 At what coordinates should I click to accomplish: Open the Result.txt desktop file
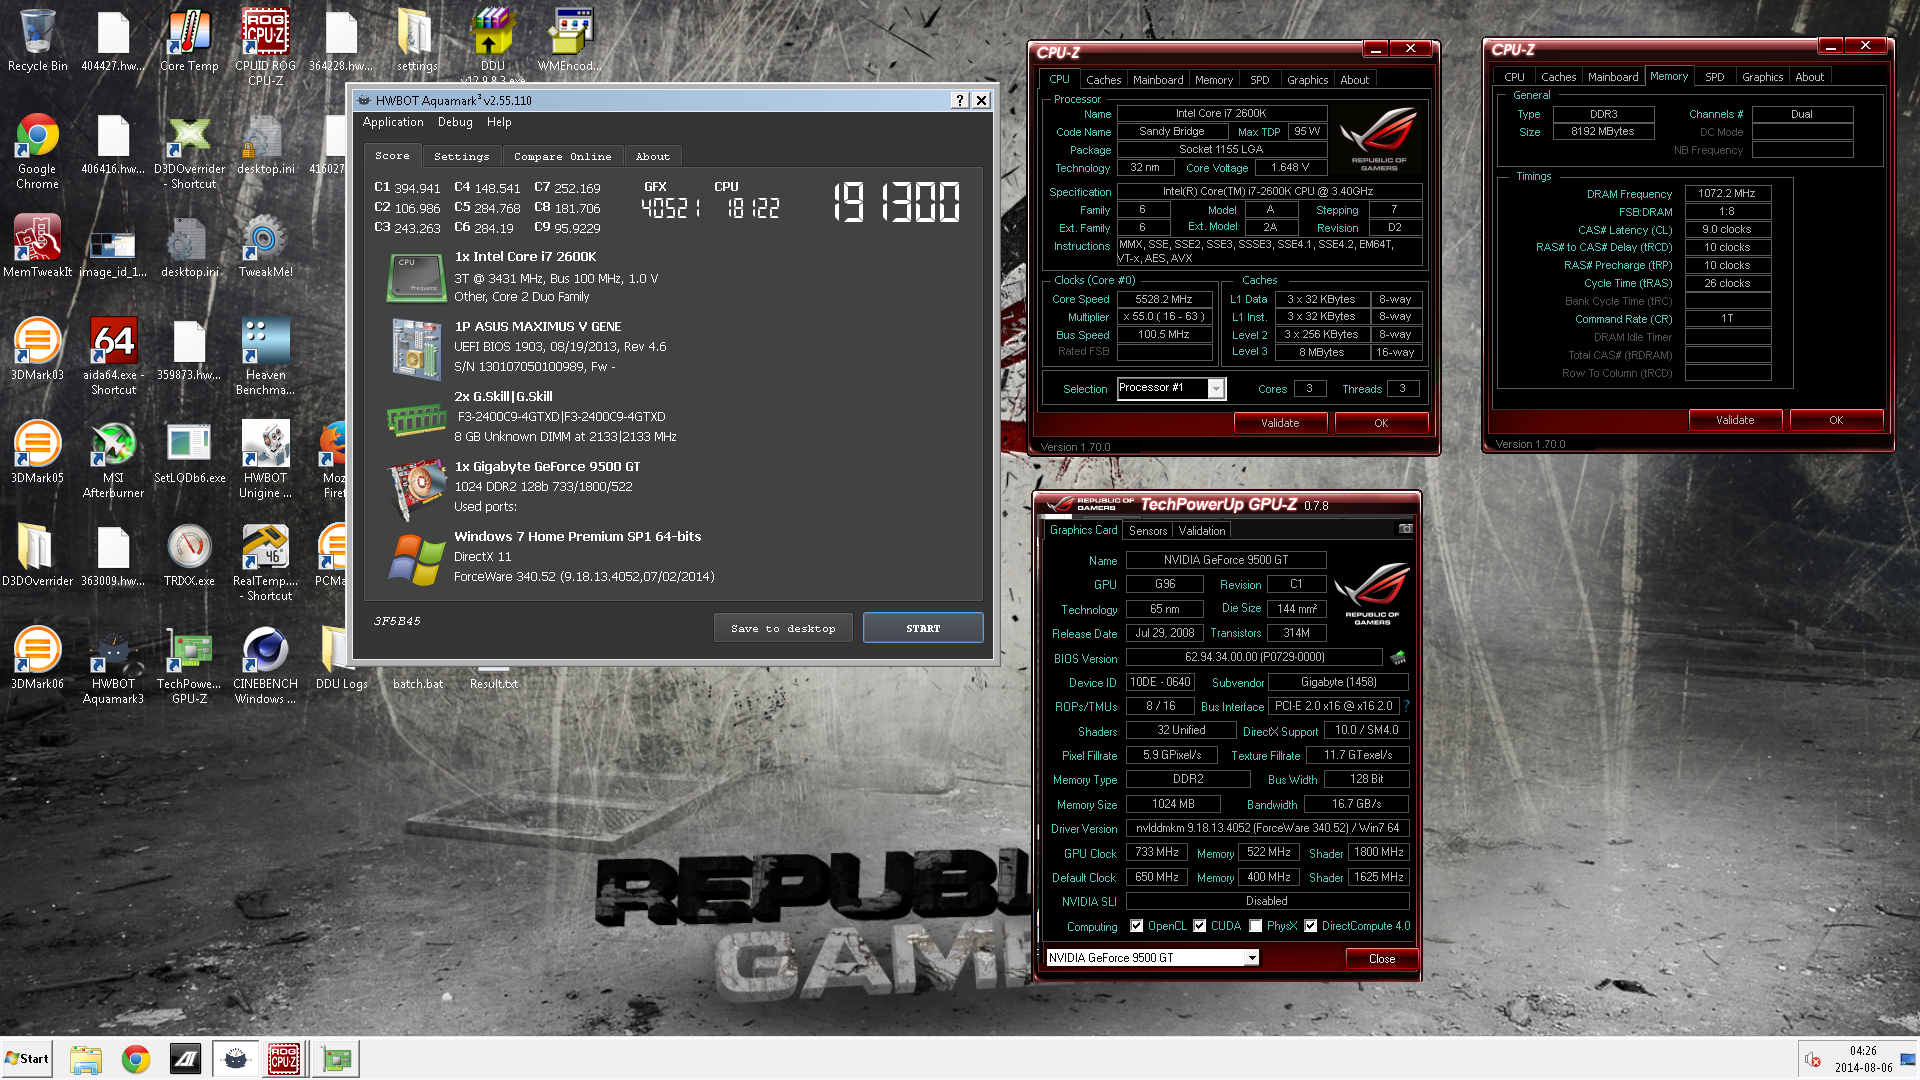(493, 684)
